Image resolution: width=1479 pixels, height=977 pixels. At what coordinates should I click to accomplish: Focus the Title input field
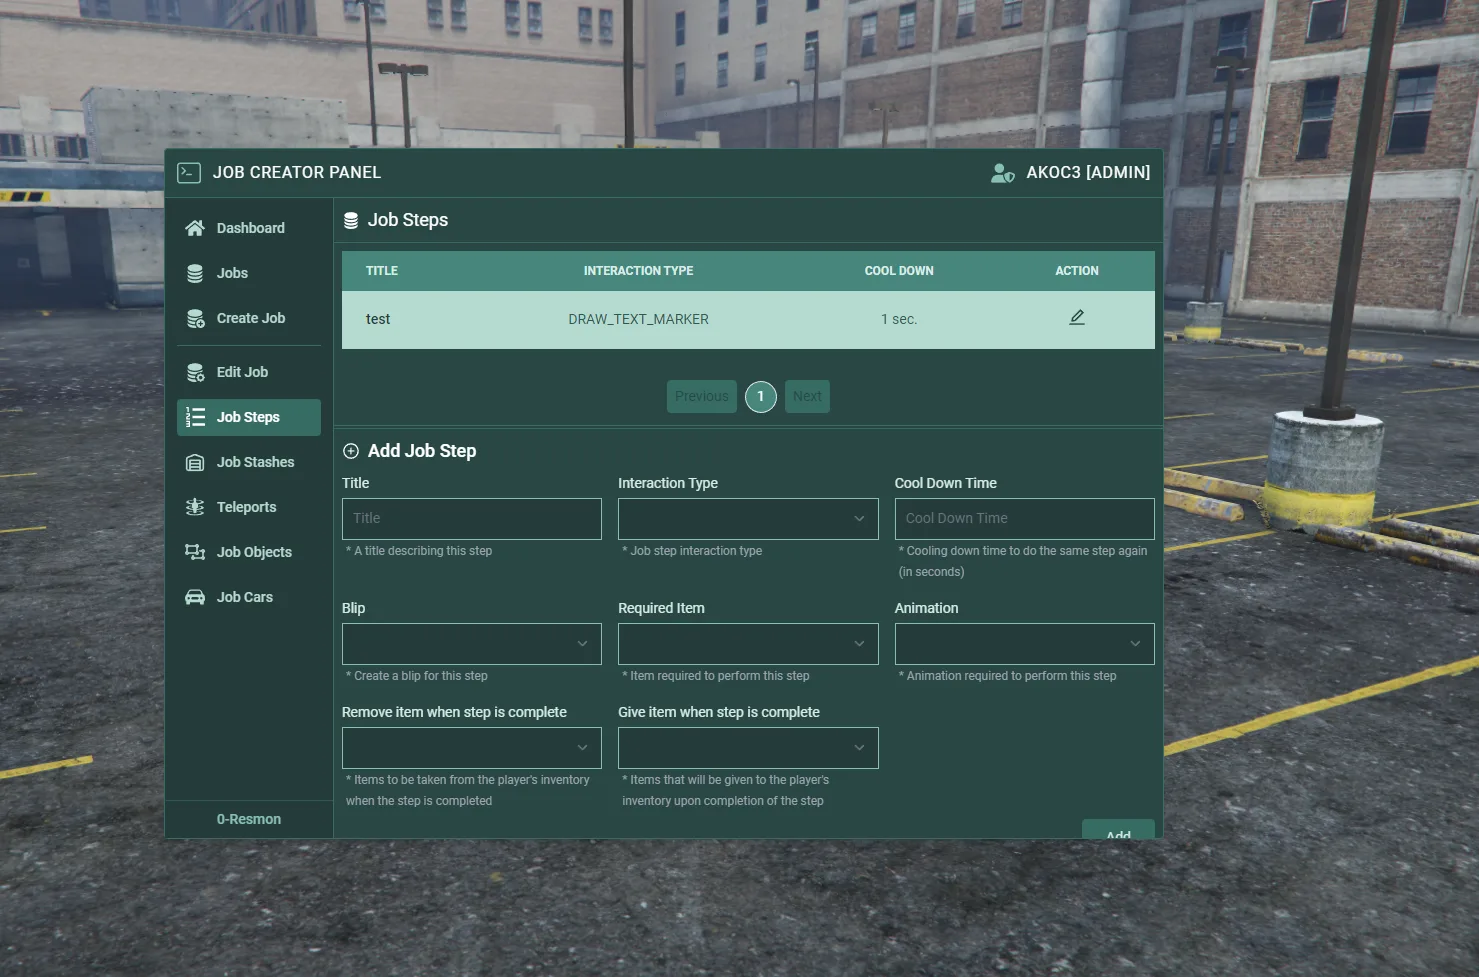tap(472, 519)
